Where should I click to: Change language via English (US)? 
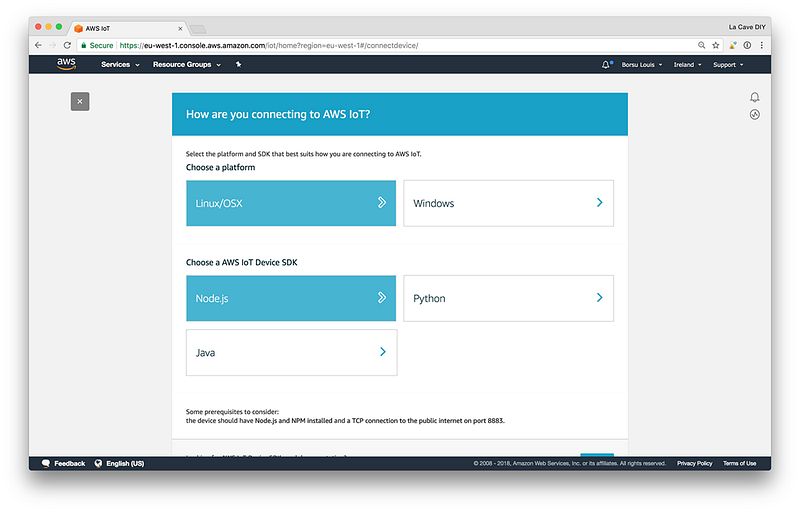125,464
